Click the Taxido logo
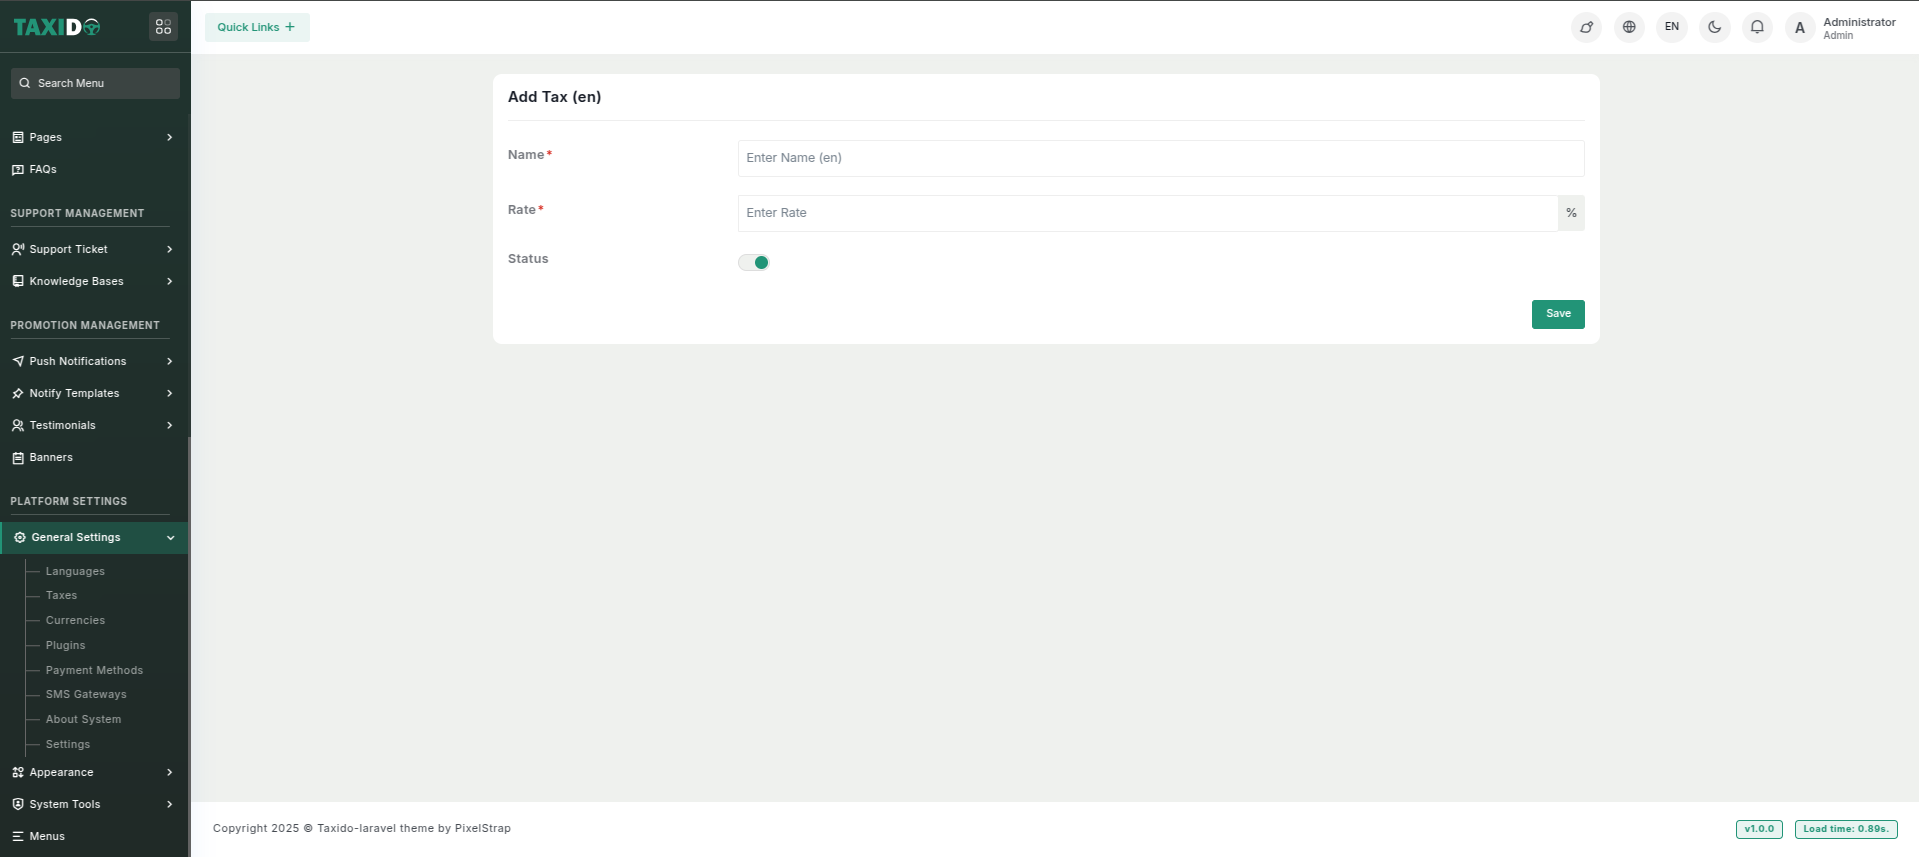Screen dimensions: 1919x857 tap(57, 27)
